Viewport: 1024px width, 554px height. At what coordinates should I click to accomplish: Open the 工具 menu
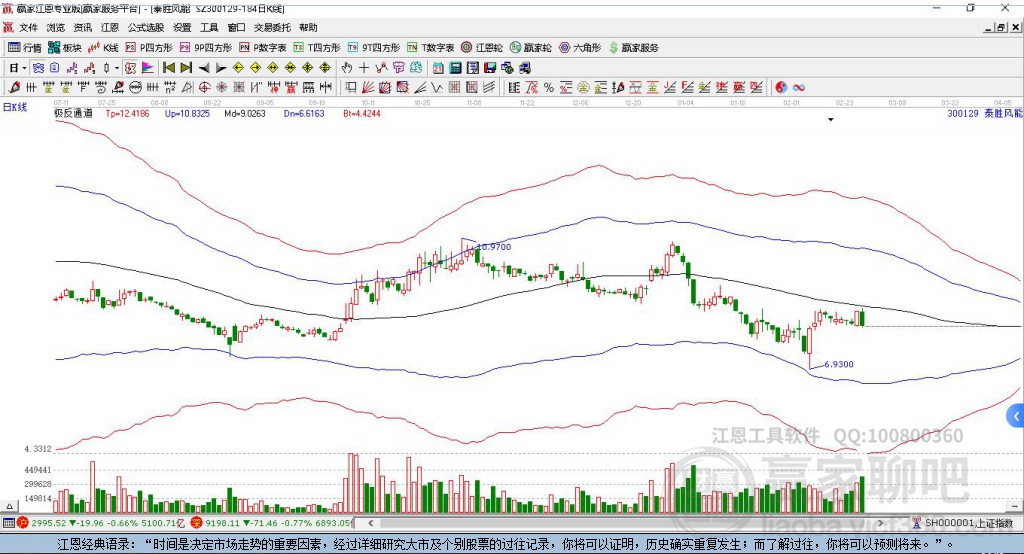[209, 27]
